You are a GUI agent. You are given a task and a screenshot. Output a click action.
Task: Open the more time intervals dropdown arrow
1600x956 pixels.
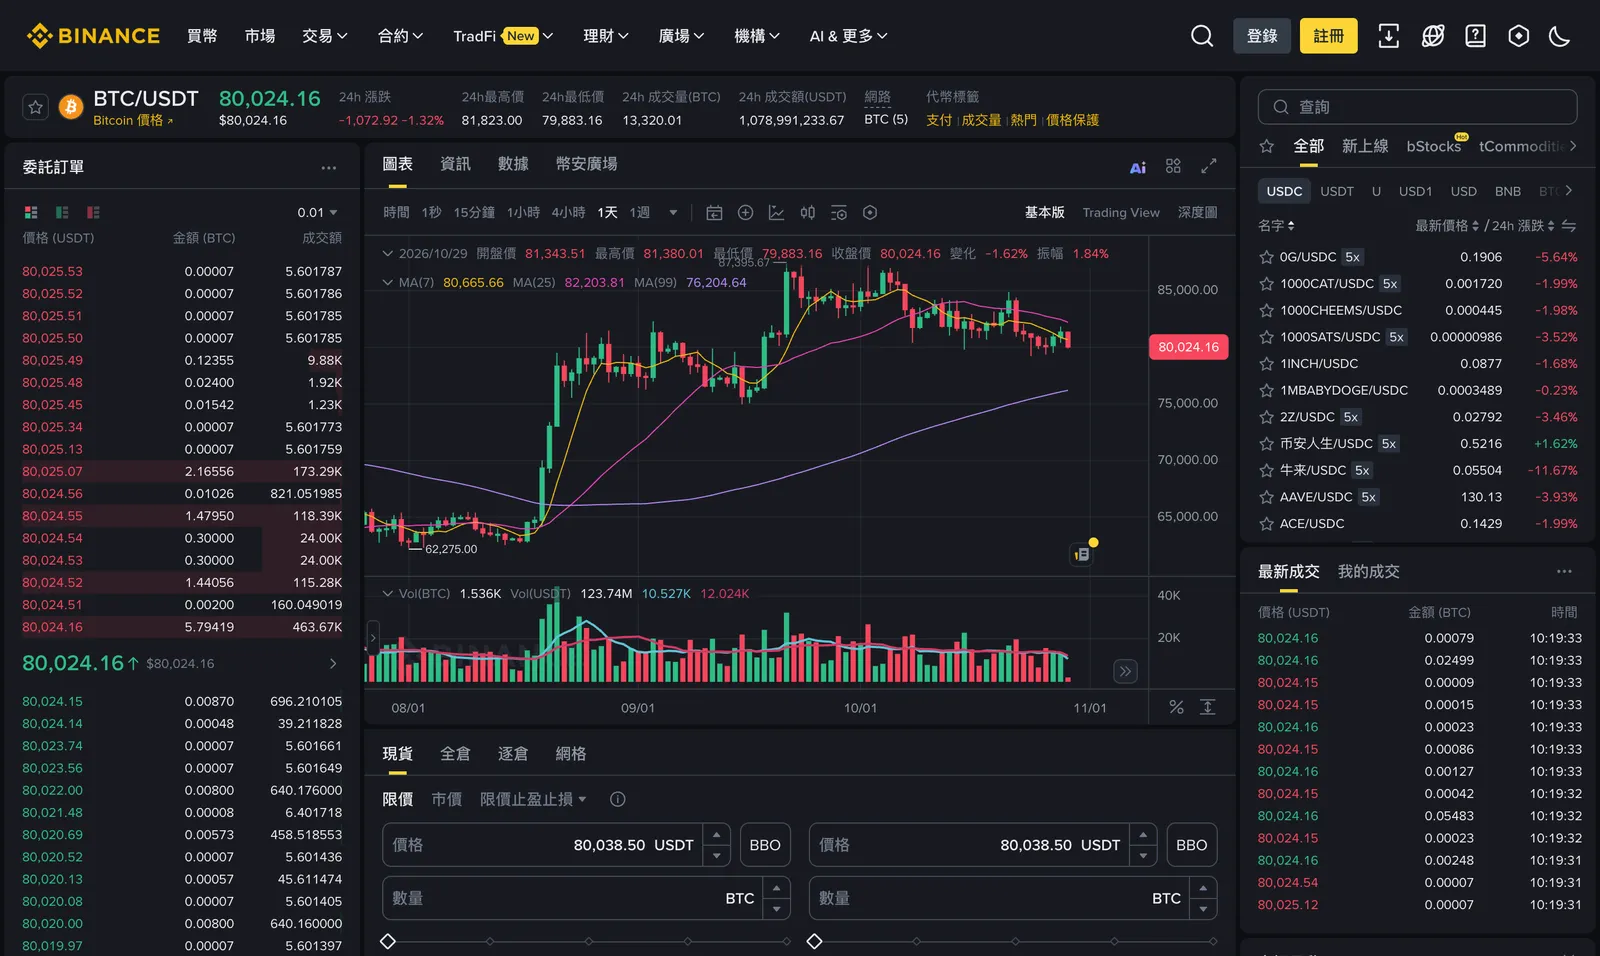point(673,213)
